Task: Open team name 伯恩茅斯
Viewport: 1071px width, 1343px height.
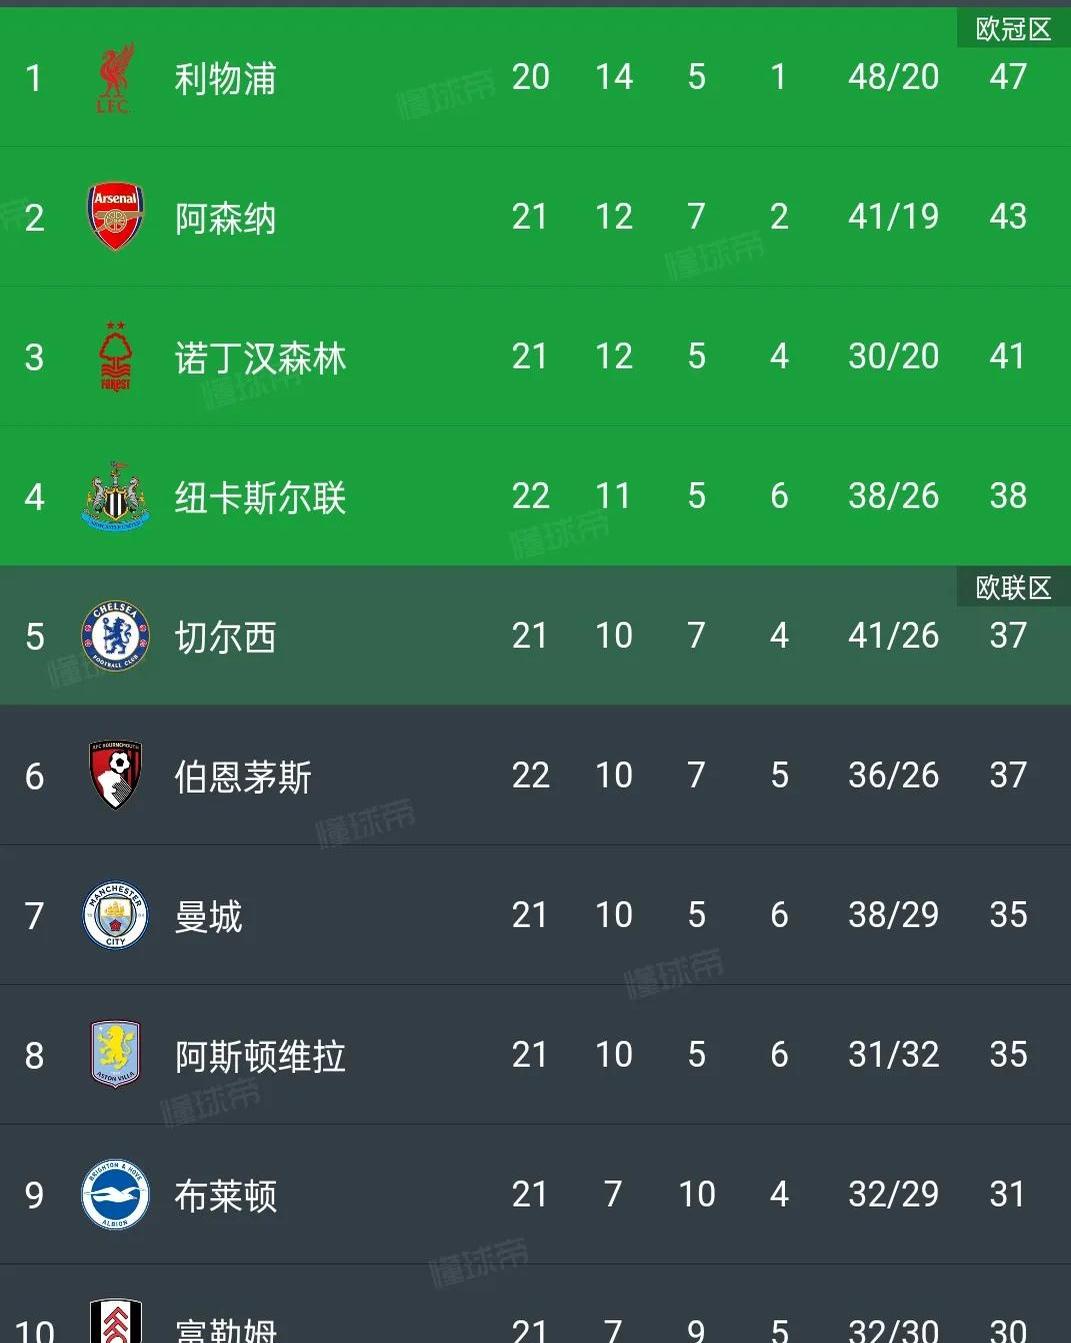Action: pos(243,776)
